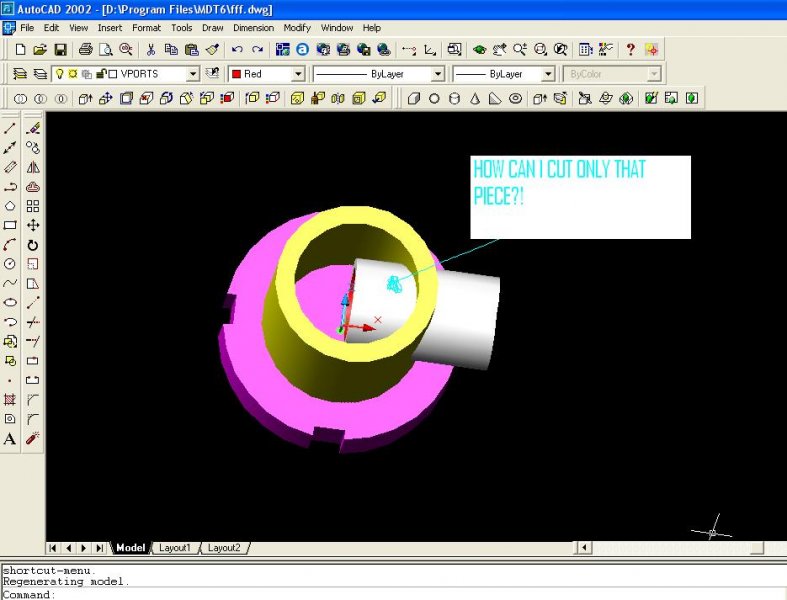Click the Save drawing icon
787x600 pixels.
tap(60, 49)
